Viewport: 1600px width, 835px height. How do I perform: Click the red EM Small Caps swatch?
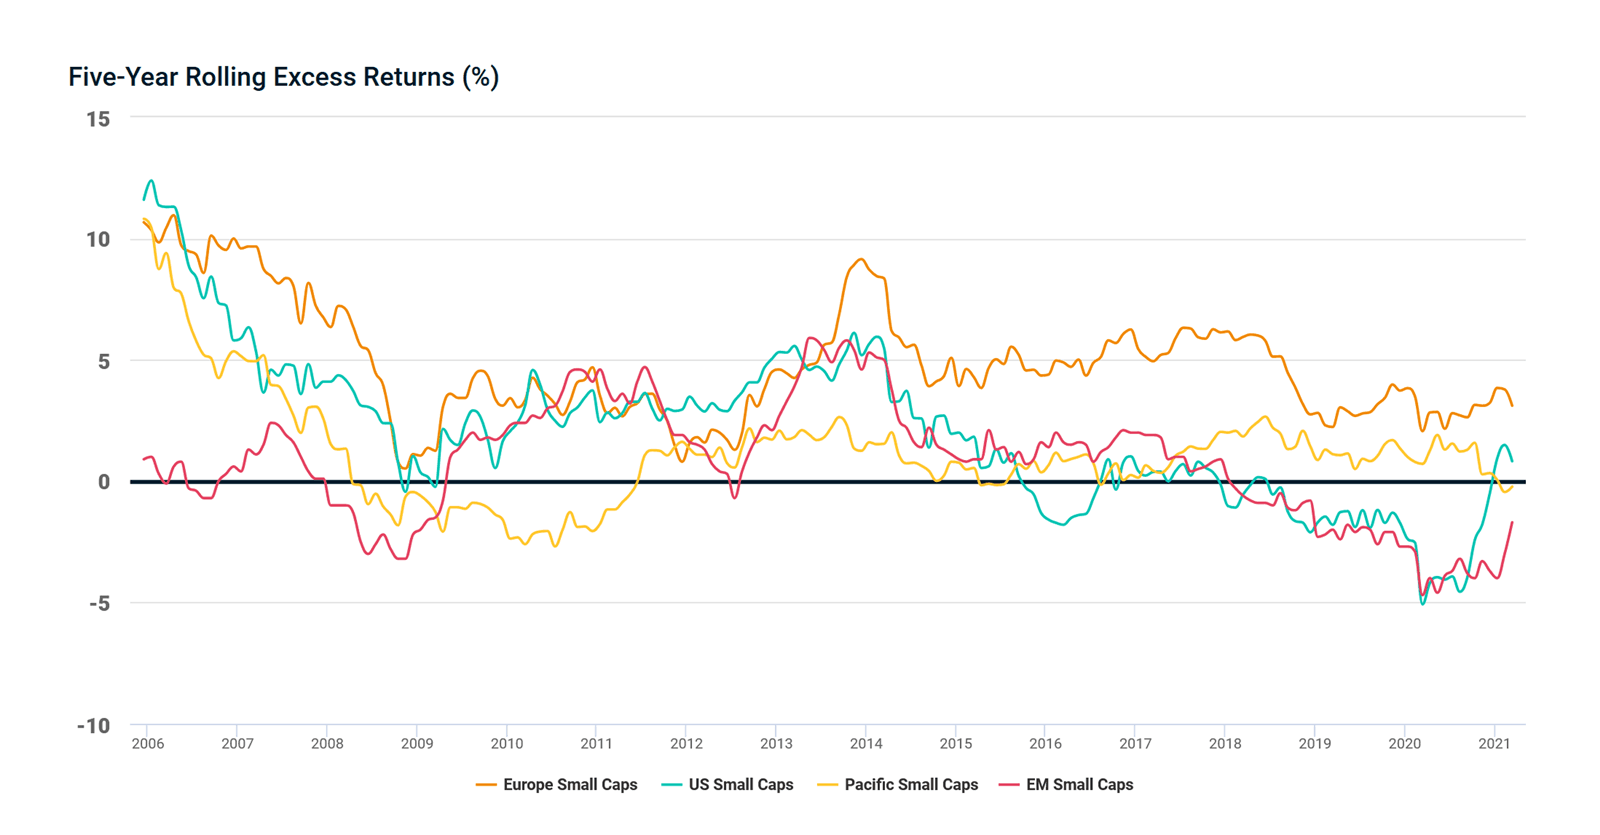pyautogui.click(x=1009, y=785)
